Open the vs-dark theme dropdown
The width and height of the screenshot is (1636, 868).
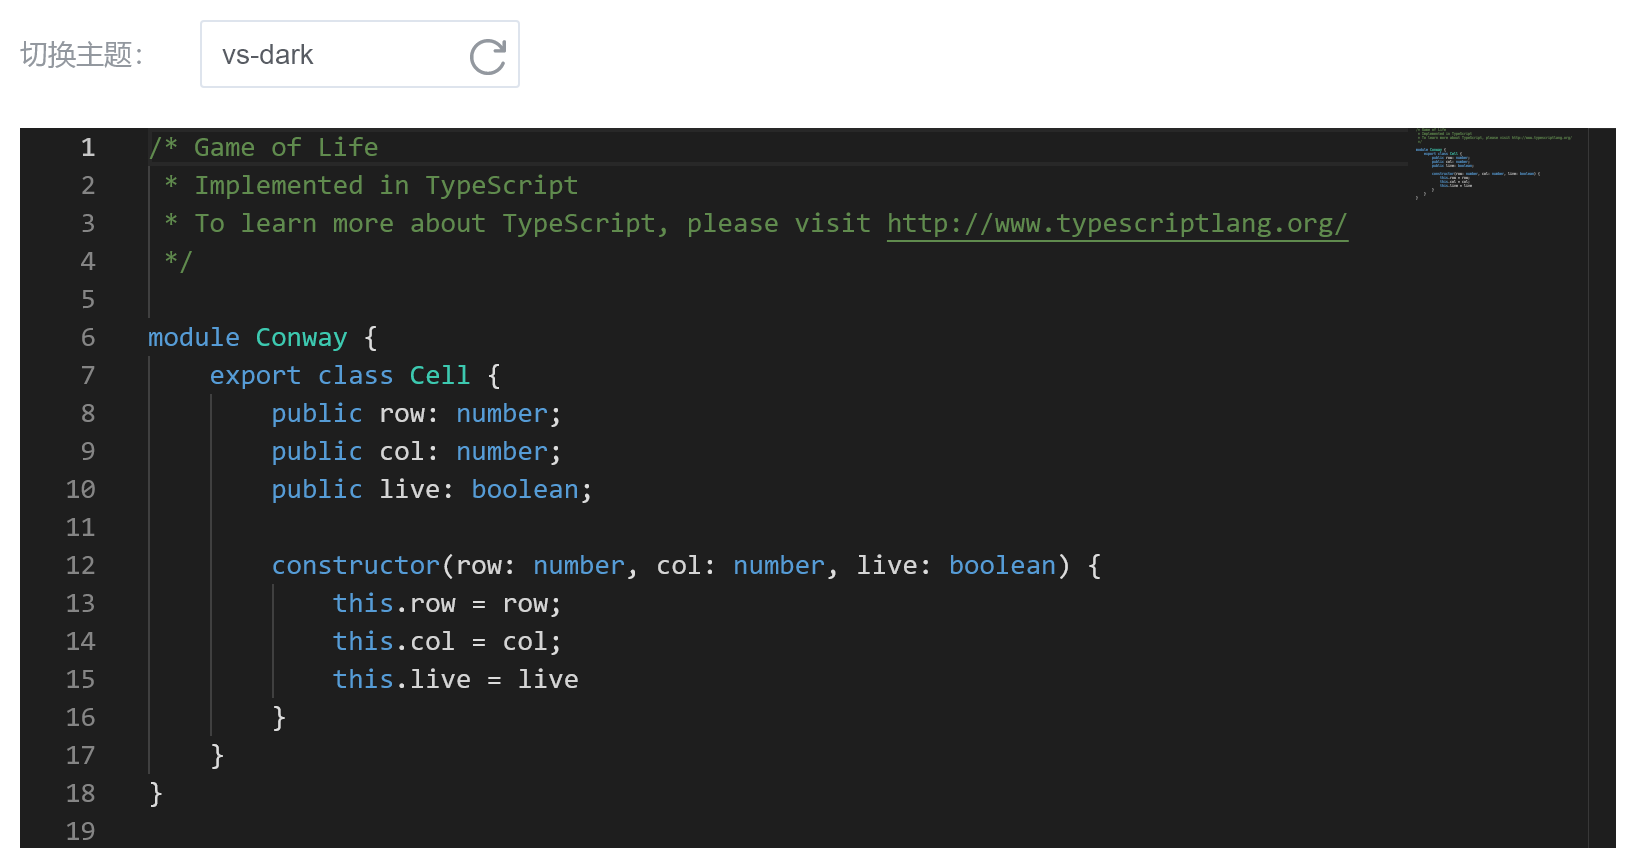click(x=359, y=54)
